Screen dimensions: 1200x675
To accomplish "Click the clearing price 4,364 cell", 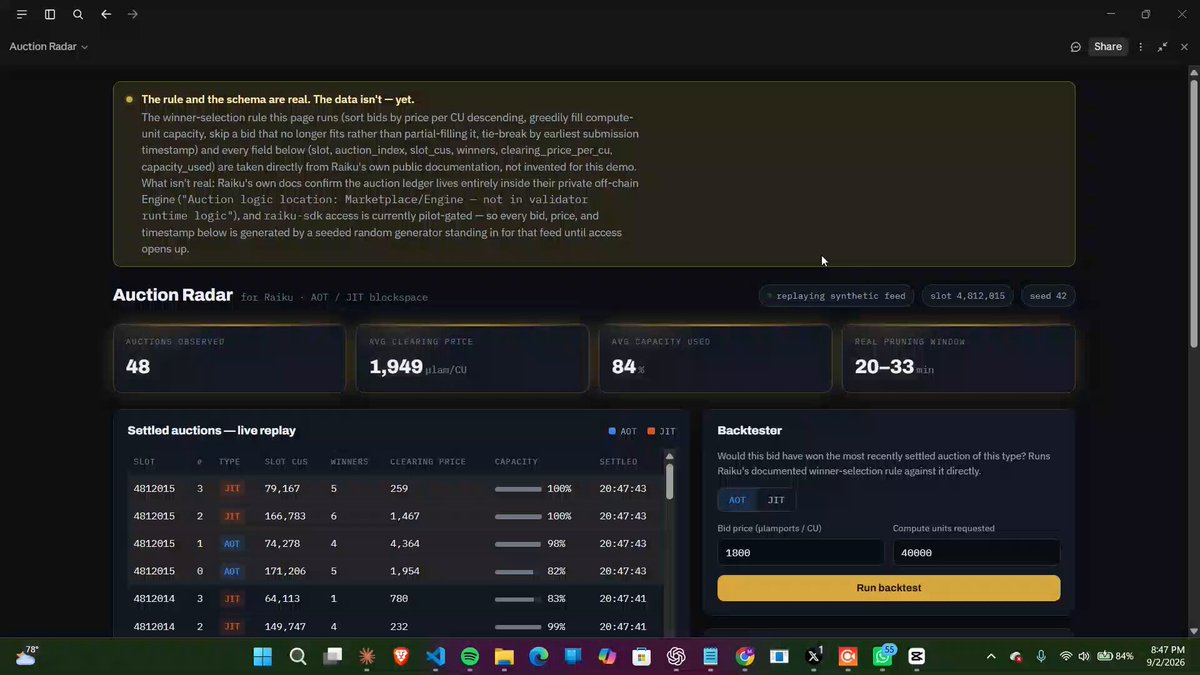I will [405, 544].
